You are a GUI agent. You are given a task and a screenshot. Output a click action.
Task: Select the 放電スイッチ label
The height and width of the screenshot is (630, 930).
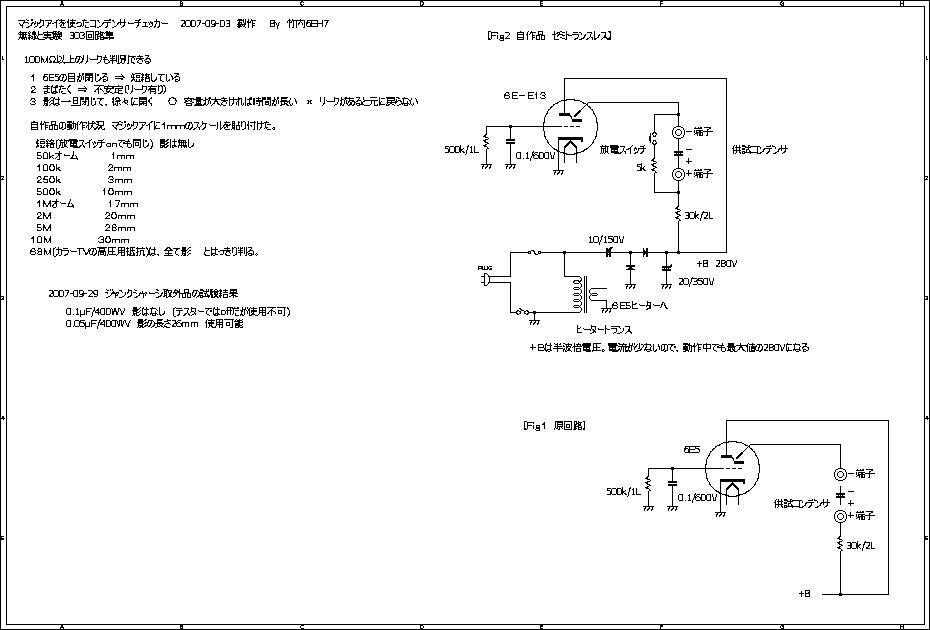pos(623,149)
